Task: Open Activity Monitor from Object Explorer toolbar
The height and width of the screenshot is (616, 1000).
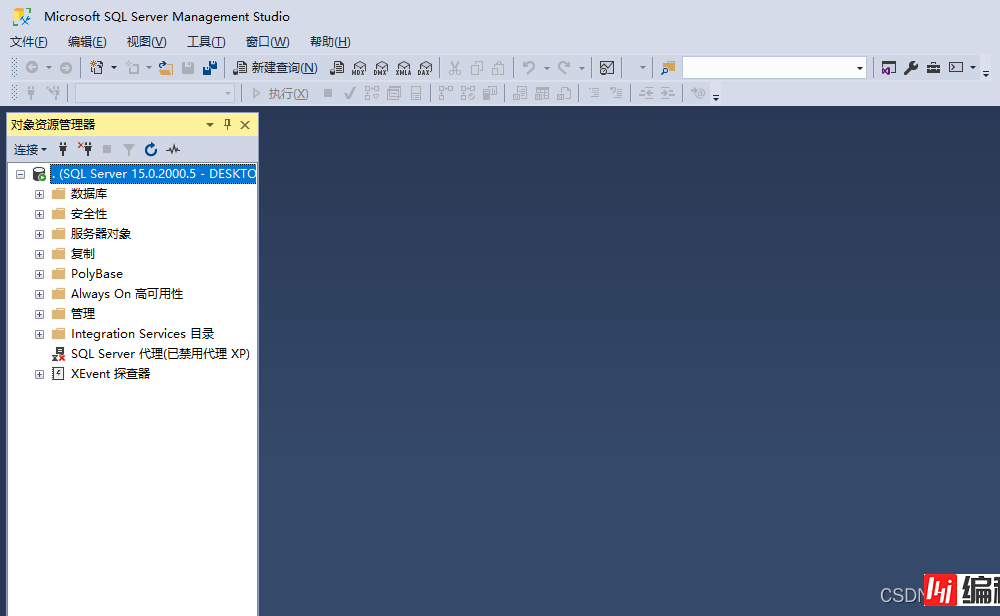Action: (172, 149)
